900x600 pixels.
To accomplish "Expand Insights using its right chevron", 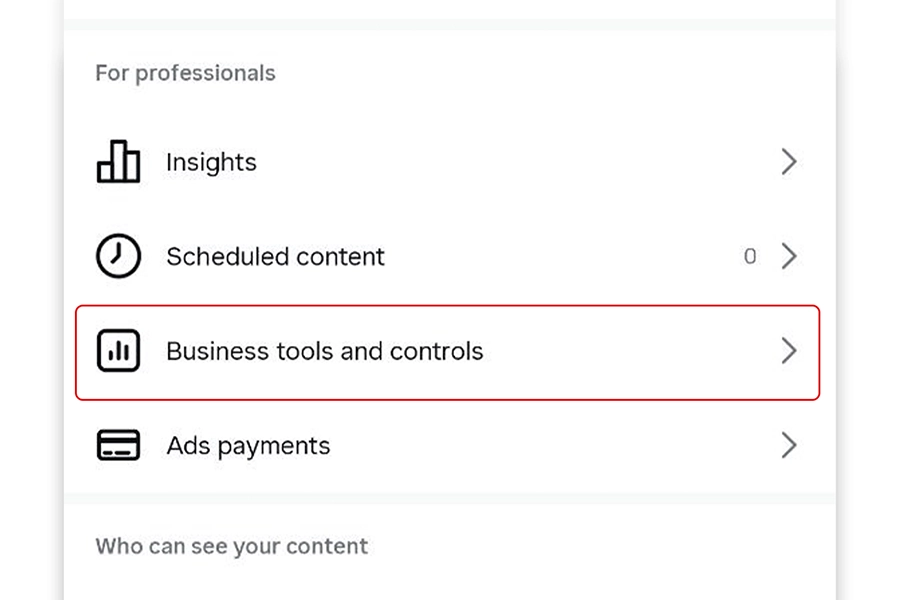I will 789,162.
